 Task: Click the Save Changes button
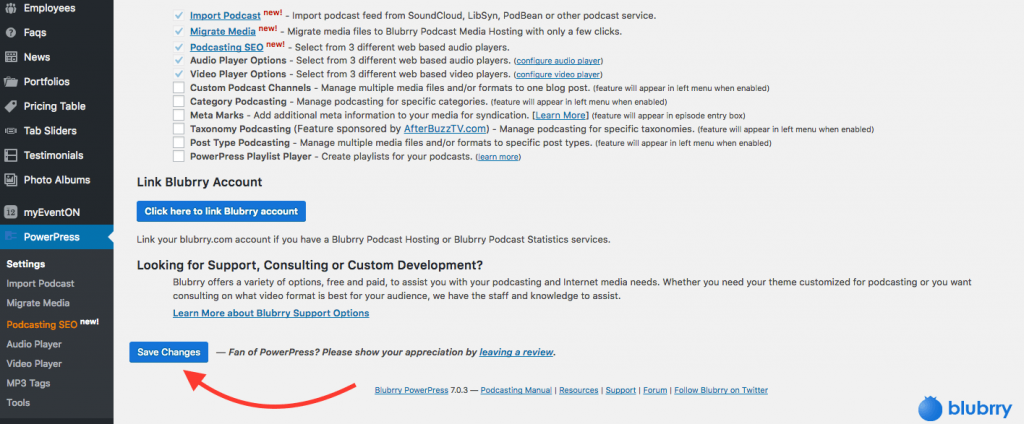[x=168, y=352]
